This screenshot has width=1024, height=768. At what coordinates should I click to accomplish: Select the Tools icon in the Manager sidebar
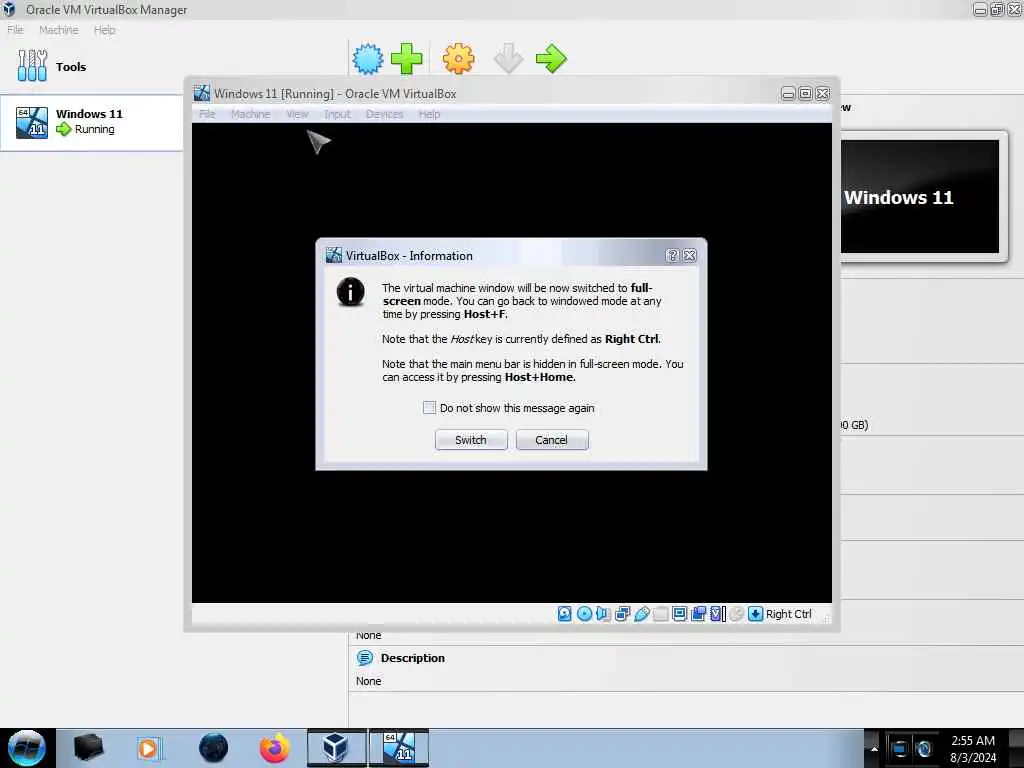(x=32, y=66)
